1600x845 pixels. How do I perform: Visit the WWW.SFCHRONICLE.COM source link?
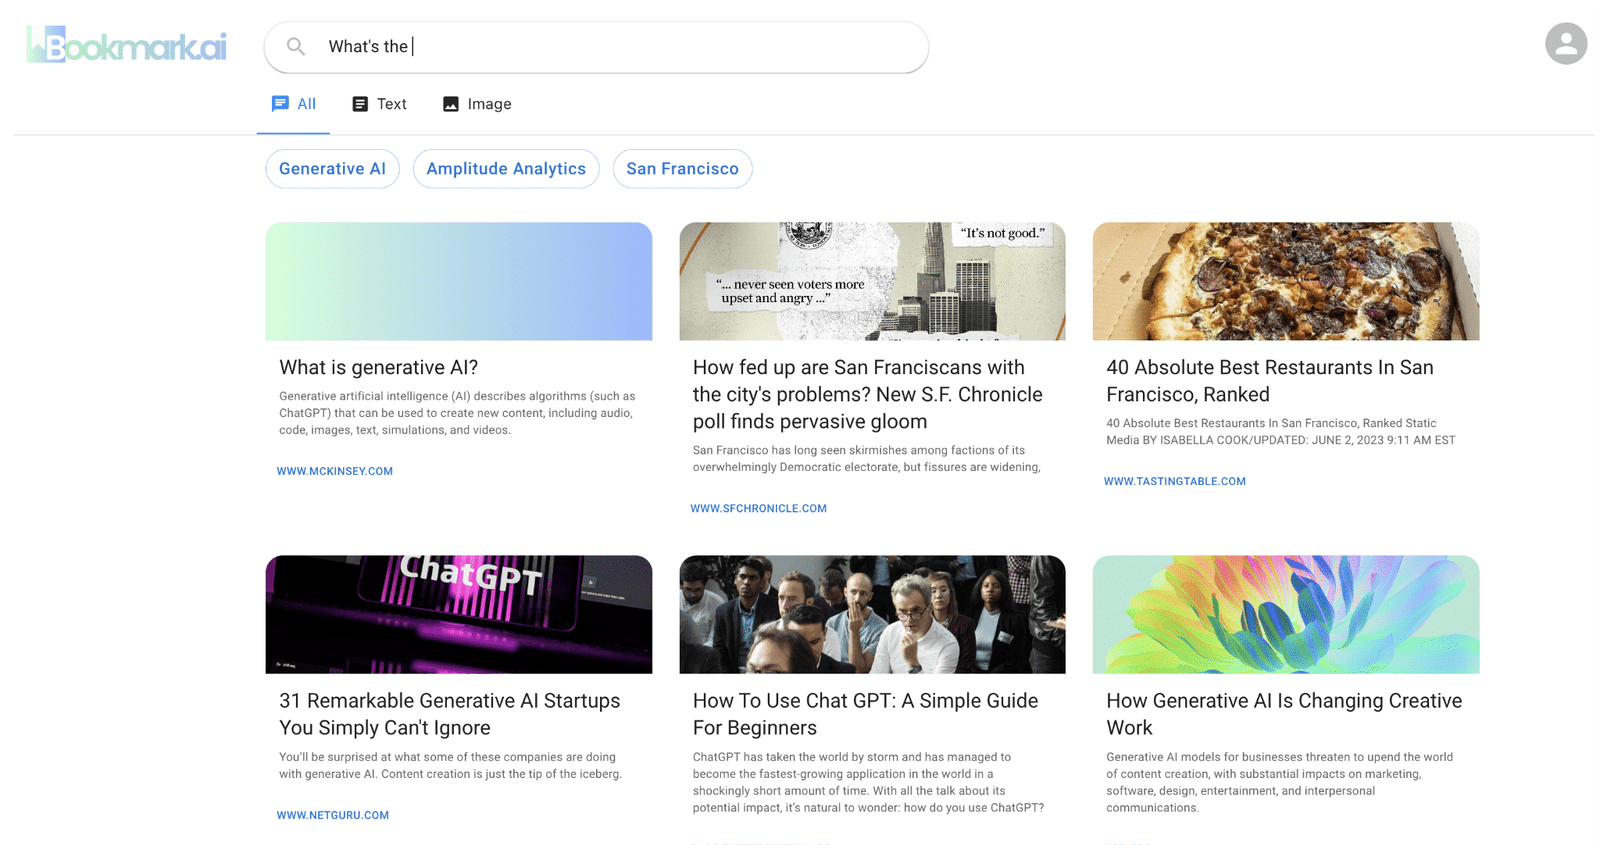[x=758, y=508]
